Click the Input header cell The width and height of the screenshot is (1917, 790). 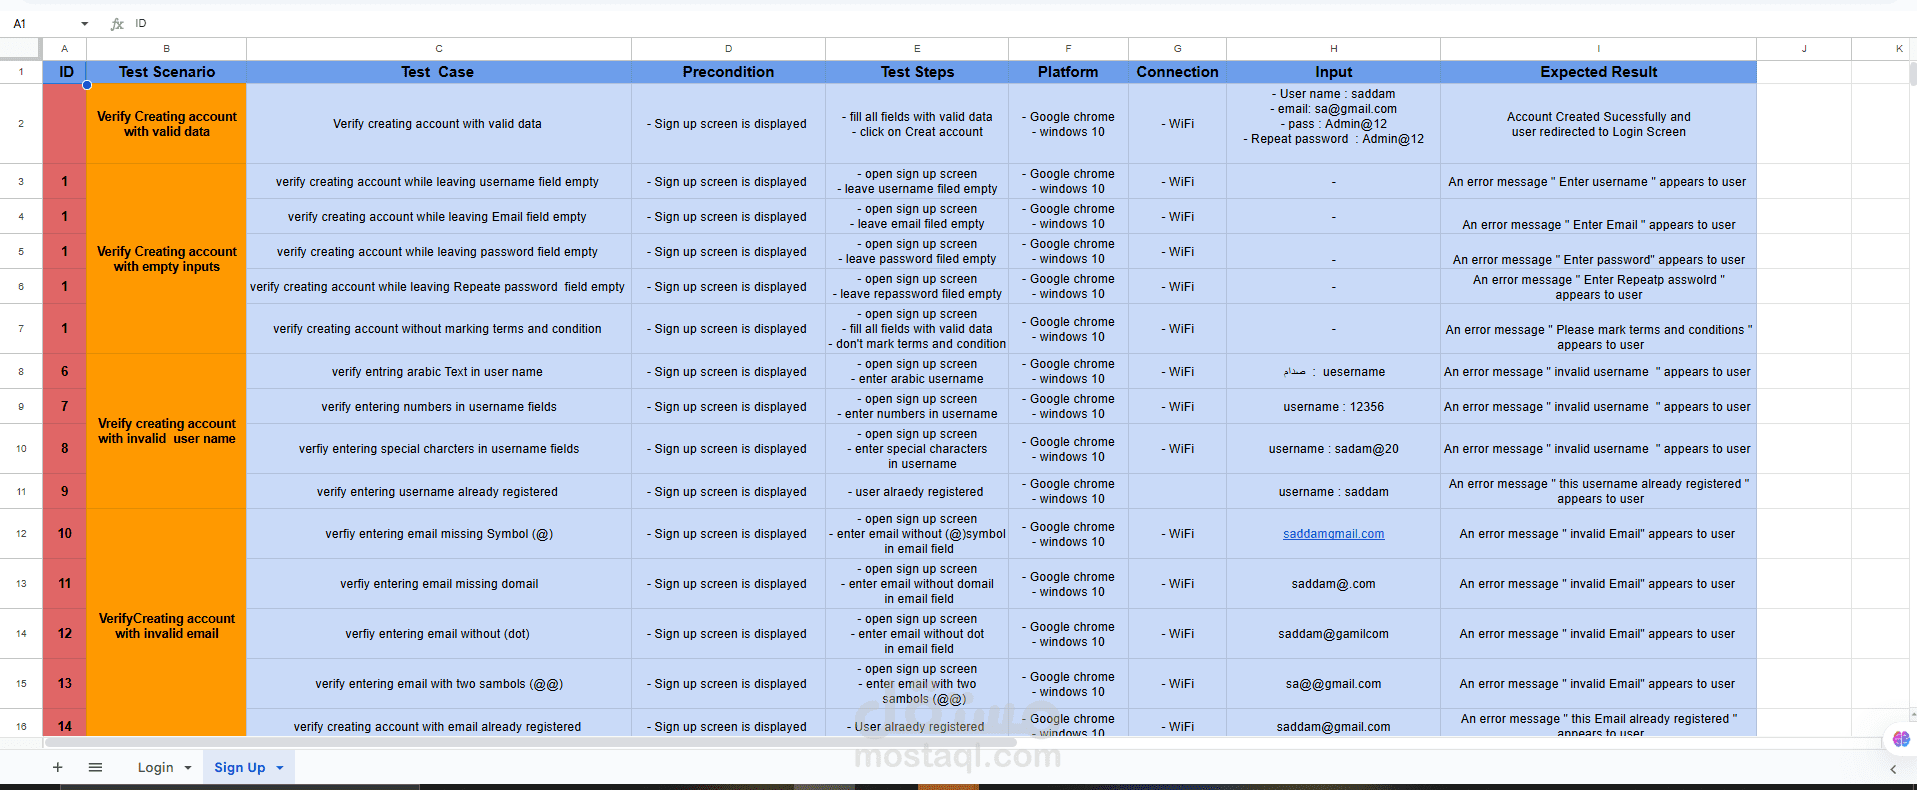(1333, 72)
